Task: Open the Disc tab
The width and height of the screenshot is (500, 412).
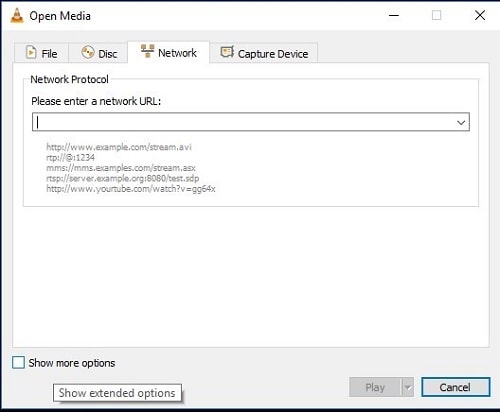Action: 98,53
